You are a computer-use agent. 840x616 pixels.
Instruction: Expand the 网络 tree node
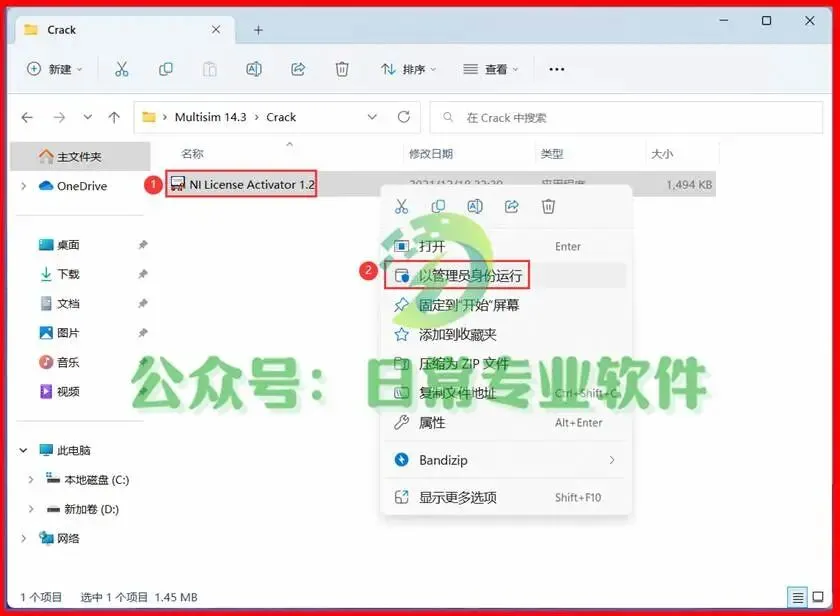point(23,538)
